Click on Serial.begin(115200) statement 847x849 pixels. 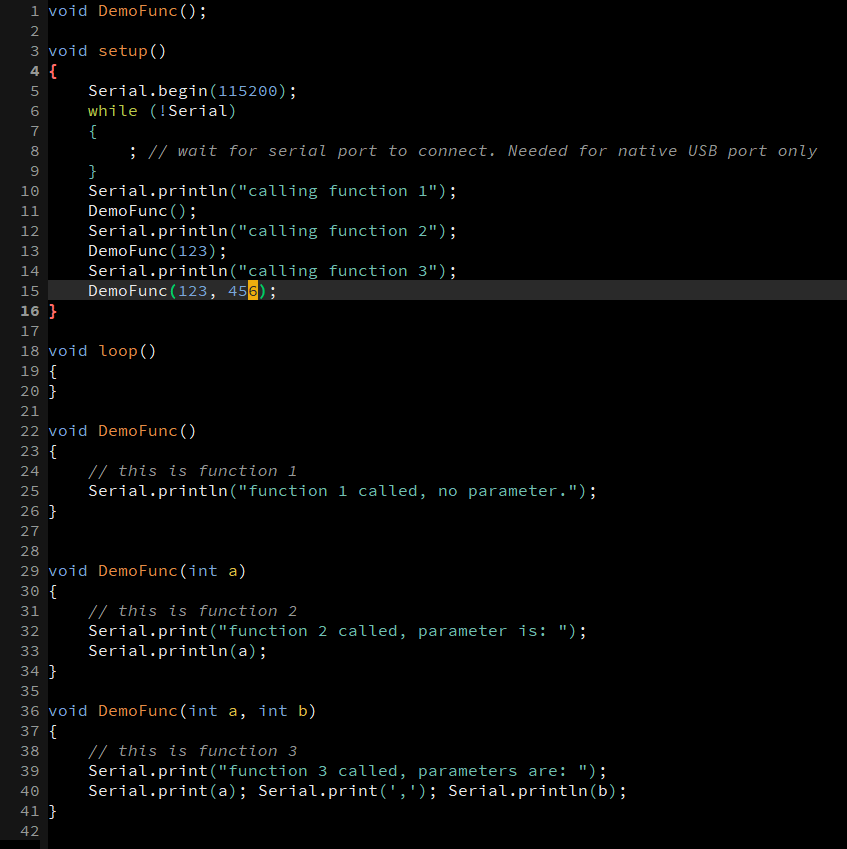click(192, 91)
